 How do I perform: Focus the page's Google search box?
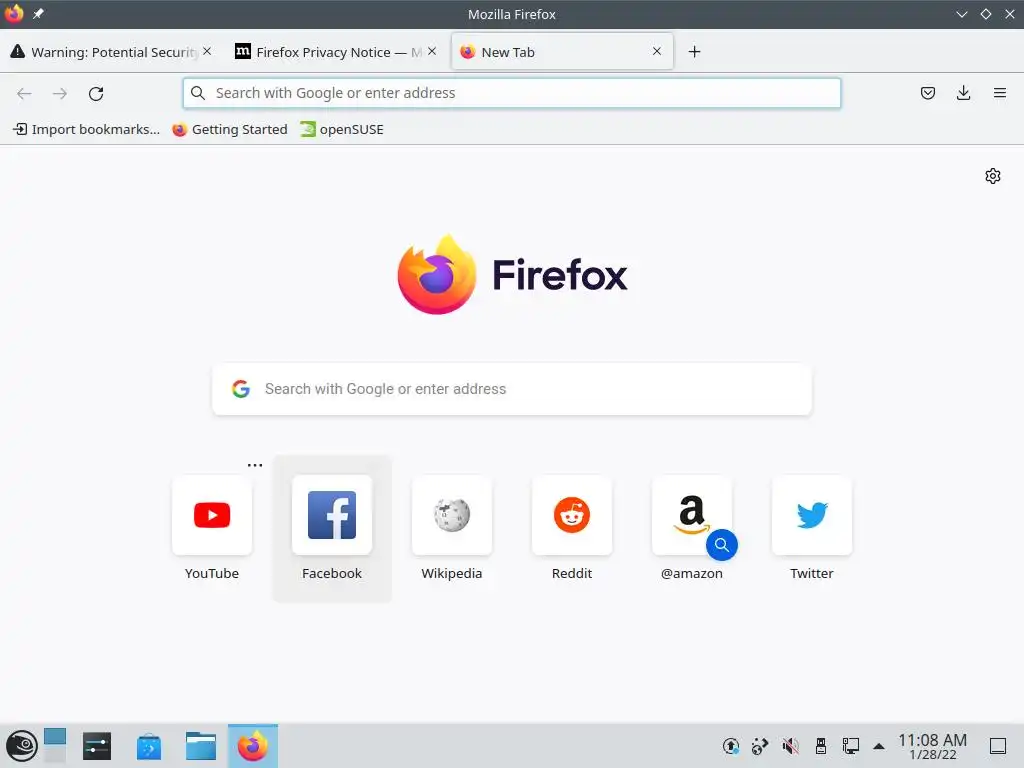tap(512, 389)
